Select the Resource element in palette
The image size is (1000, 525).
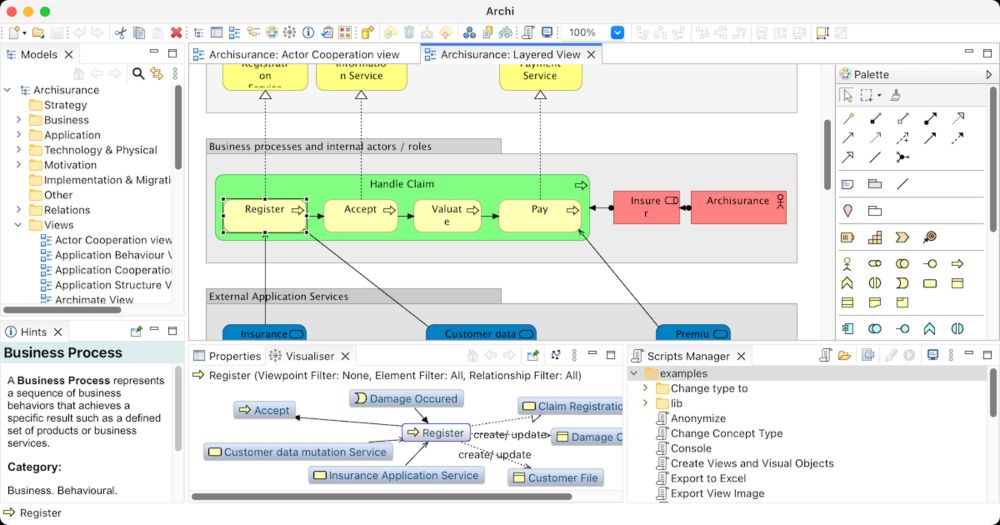(x=848, y=237)
